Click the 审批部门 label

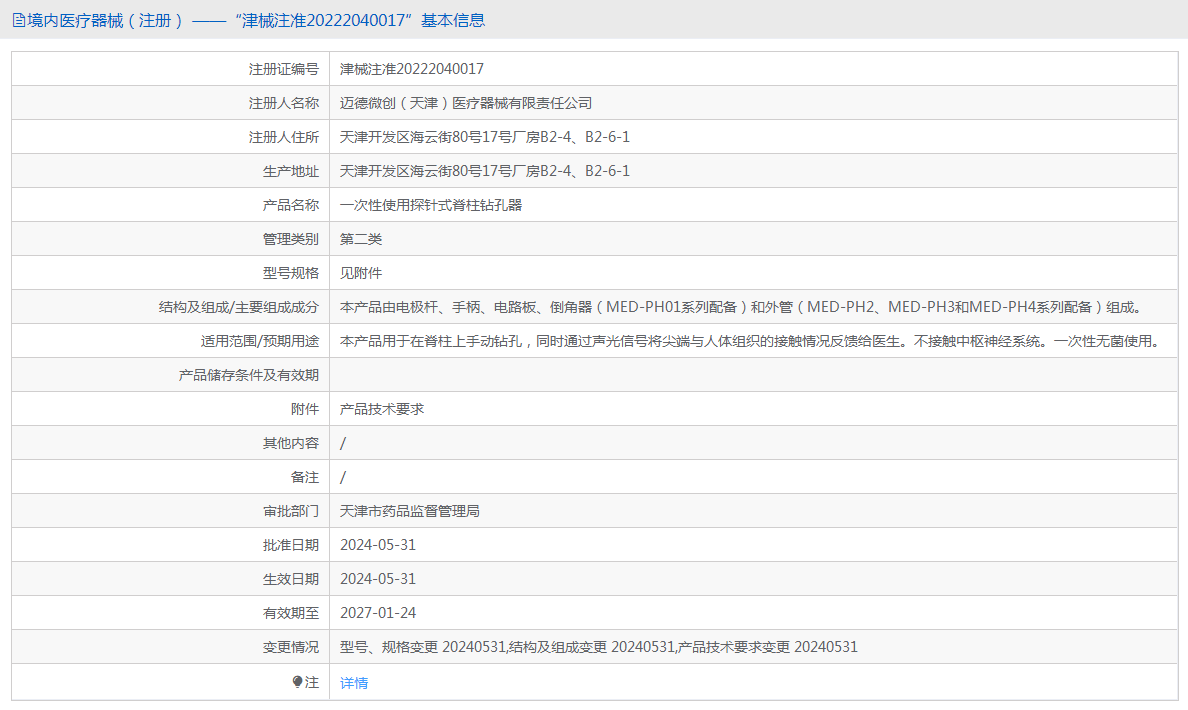click(x=291, y=511)
